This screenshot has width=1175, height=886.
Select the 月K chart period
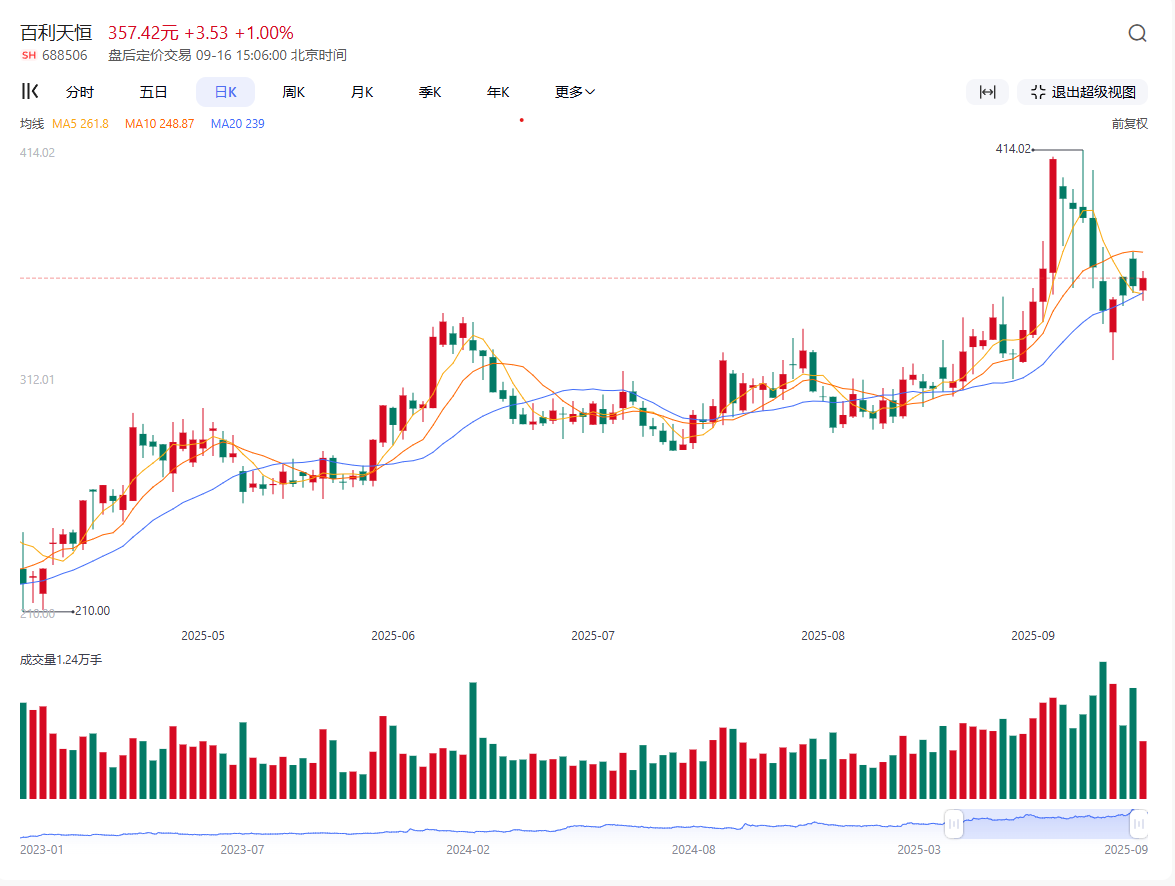[362, 92]
